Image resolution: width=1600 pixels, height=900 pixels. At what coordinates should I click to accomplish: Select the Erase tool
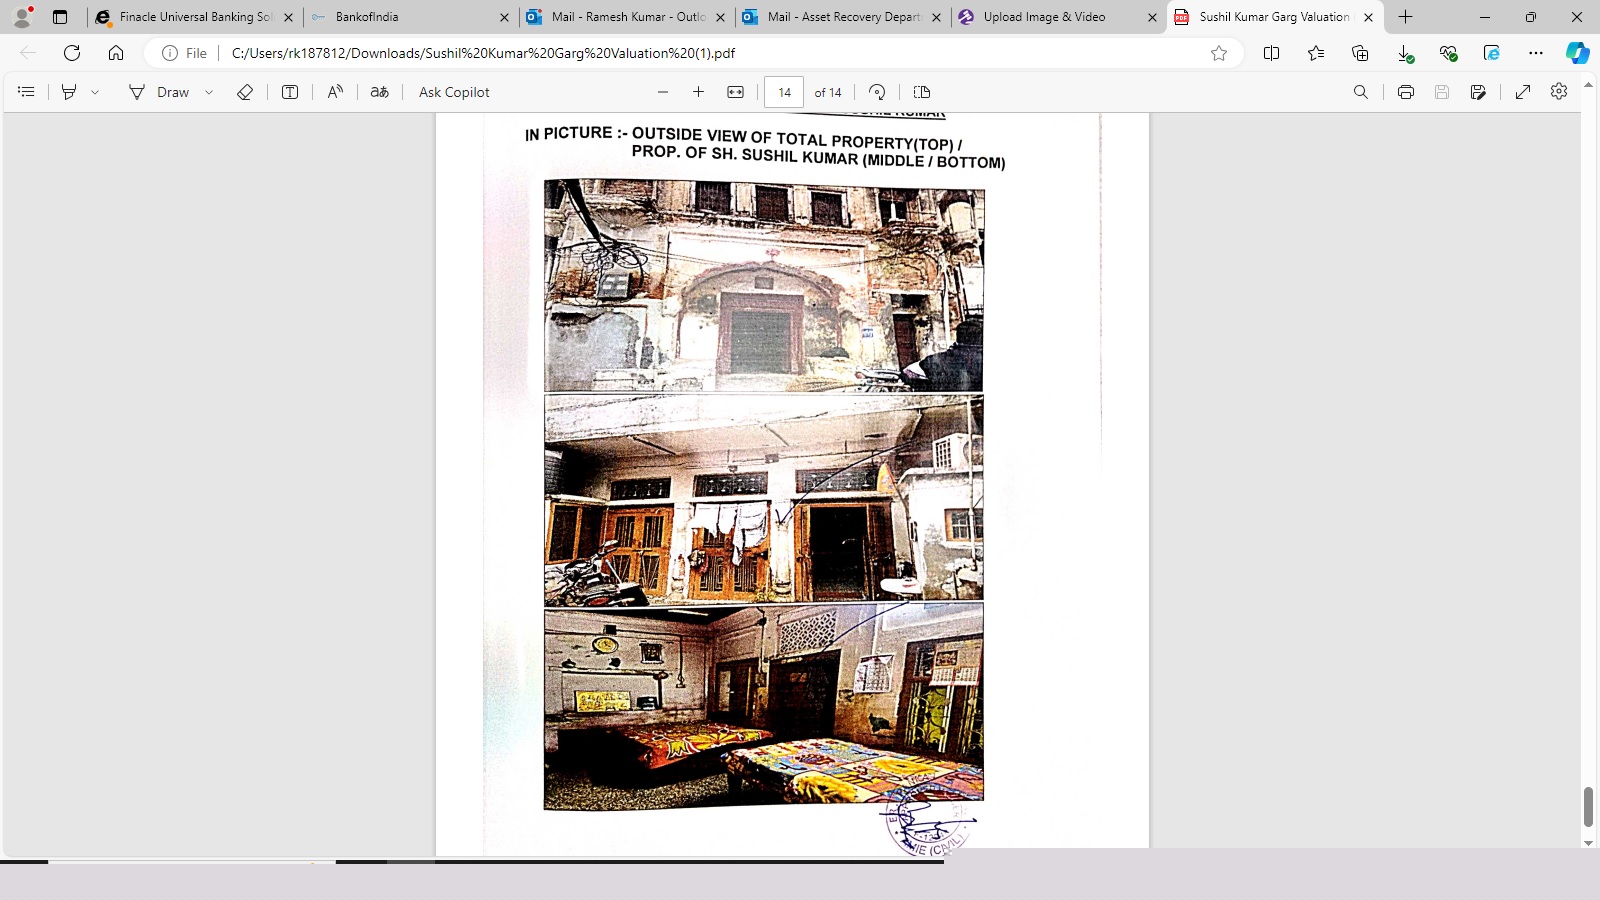coord(245,92)
